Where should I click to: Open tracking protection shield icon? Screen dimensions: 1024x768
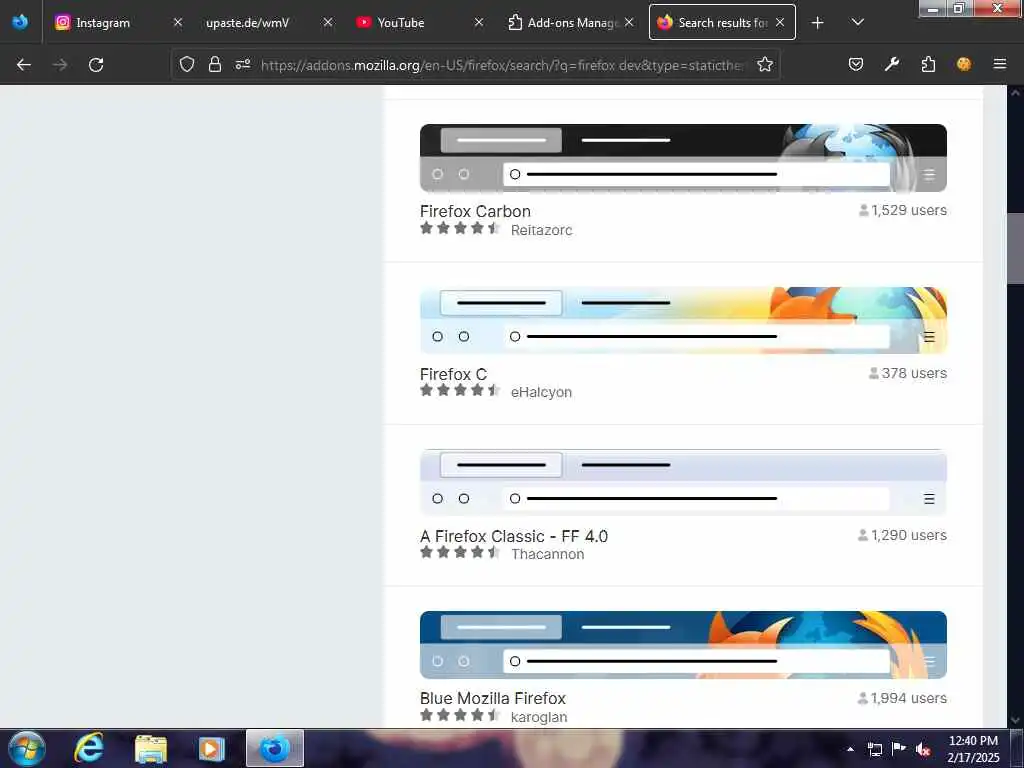click(187, 64)
